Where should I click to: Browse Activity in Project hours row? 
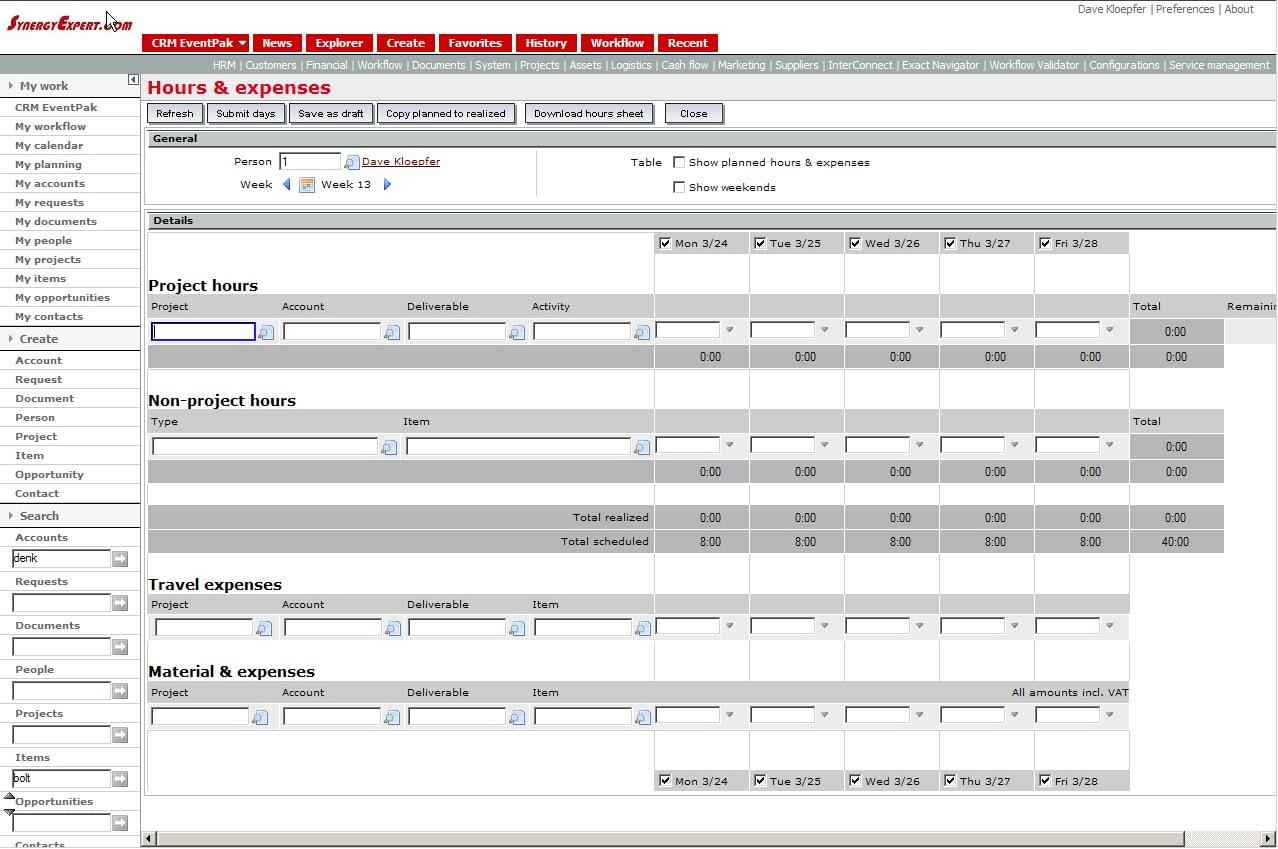pyautogui.click(x=642, y=332)
